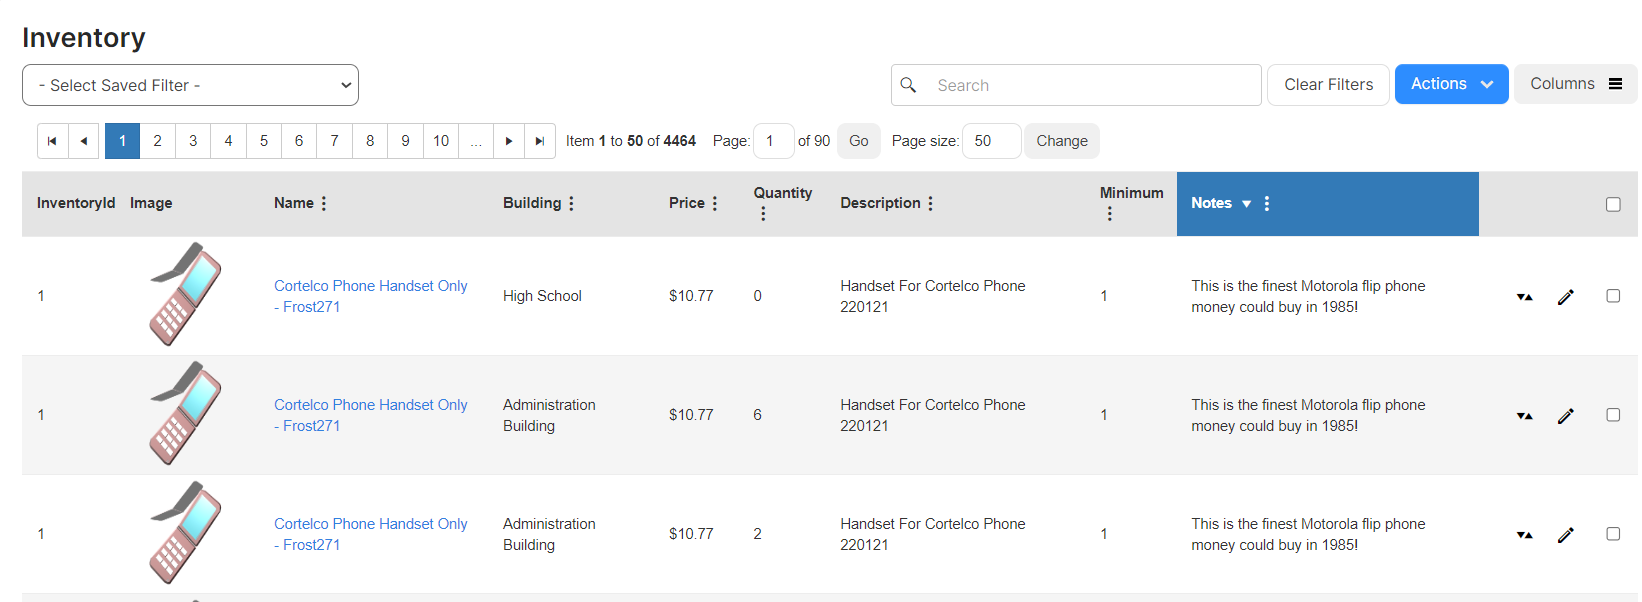1642x602 pixels.
Task: Click the transfer arrows icon in High School row
Action: pyautogui.click(x=1525, y=297)
